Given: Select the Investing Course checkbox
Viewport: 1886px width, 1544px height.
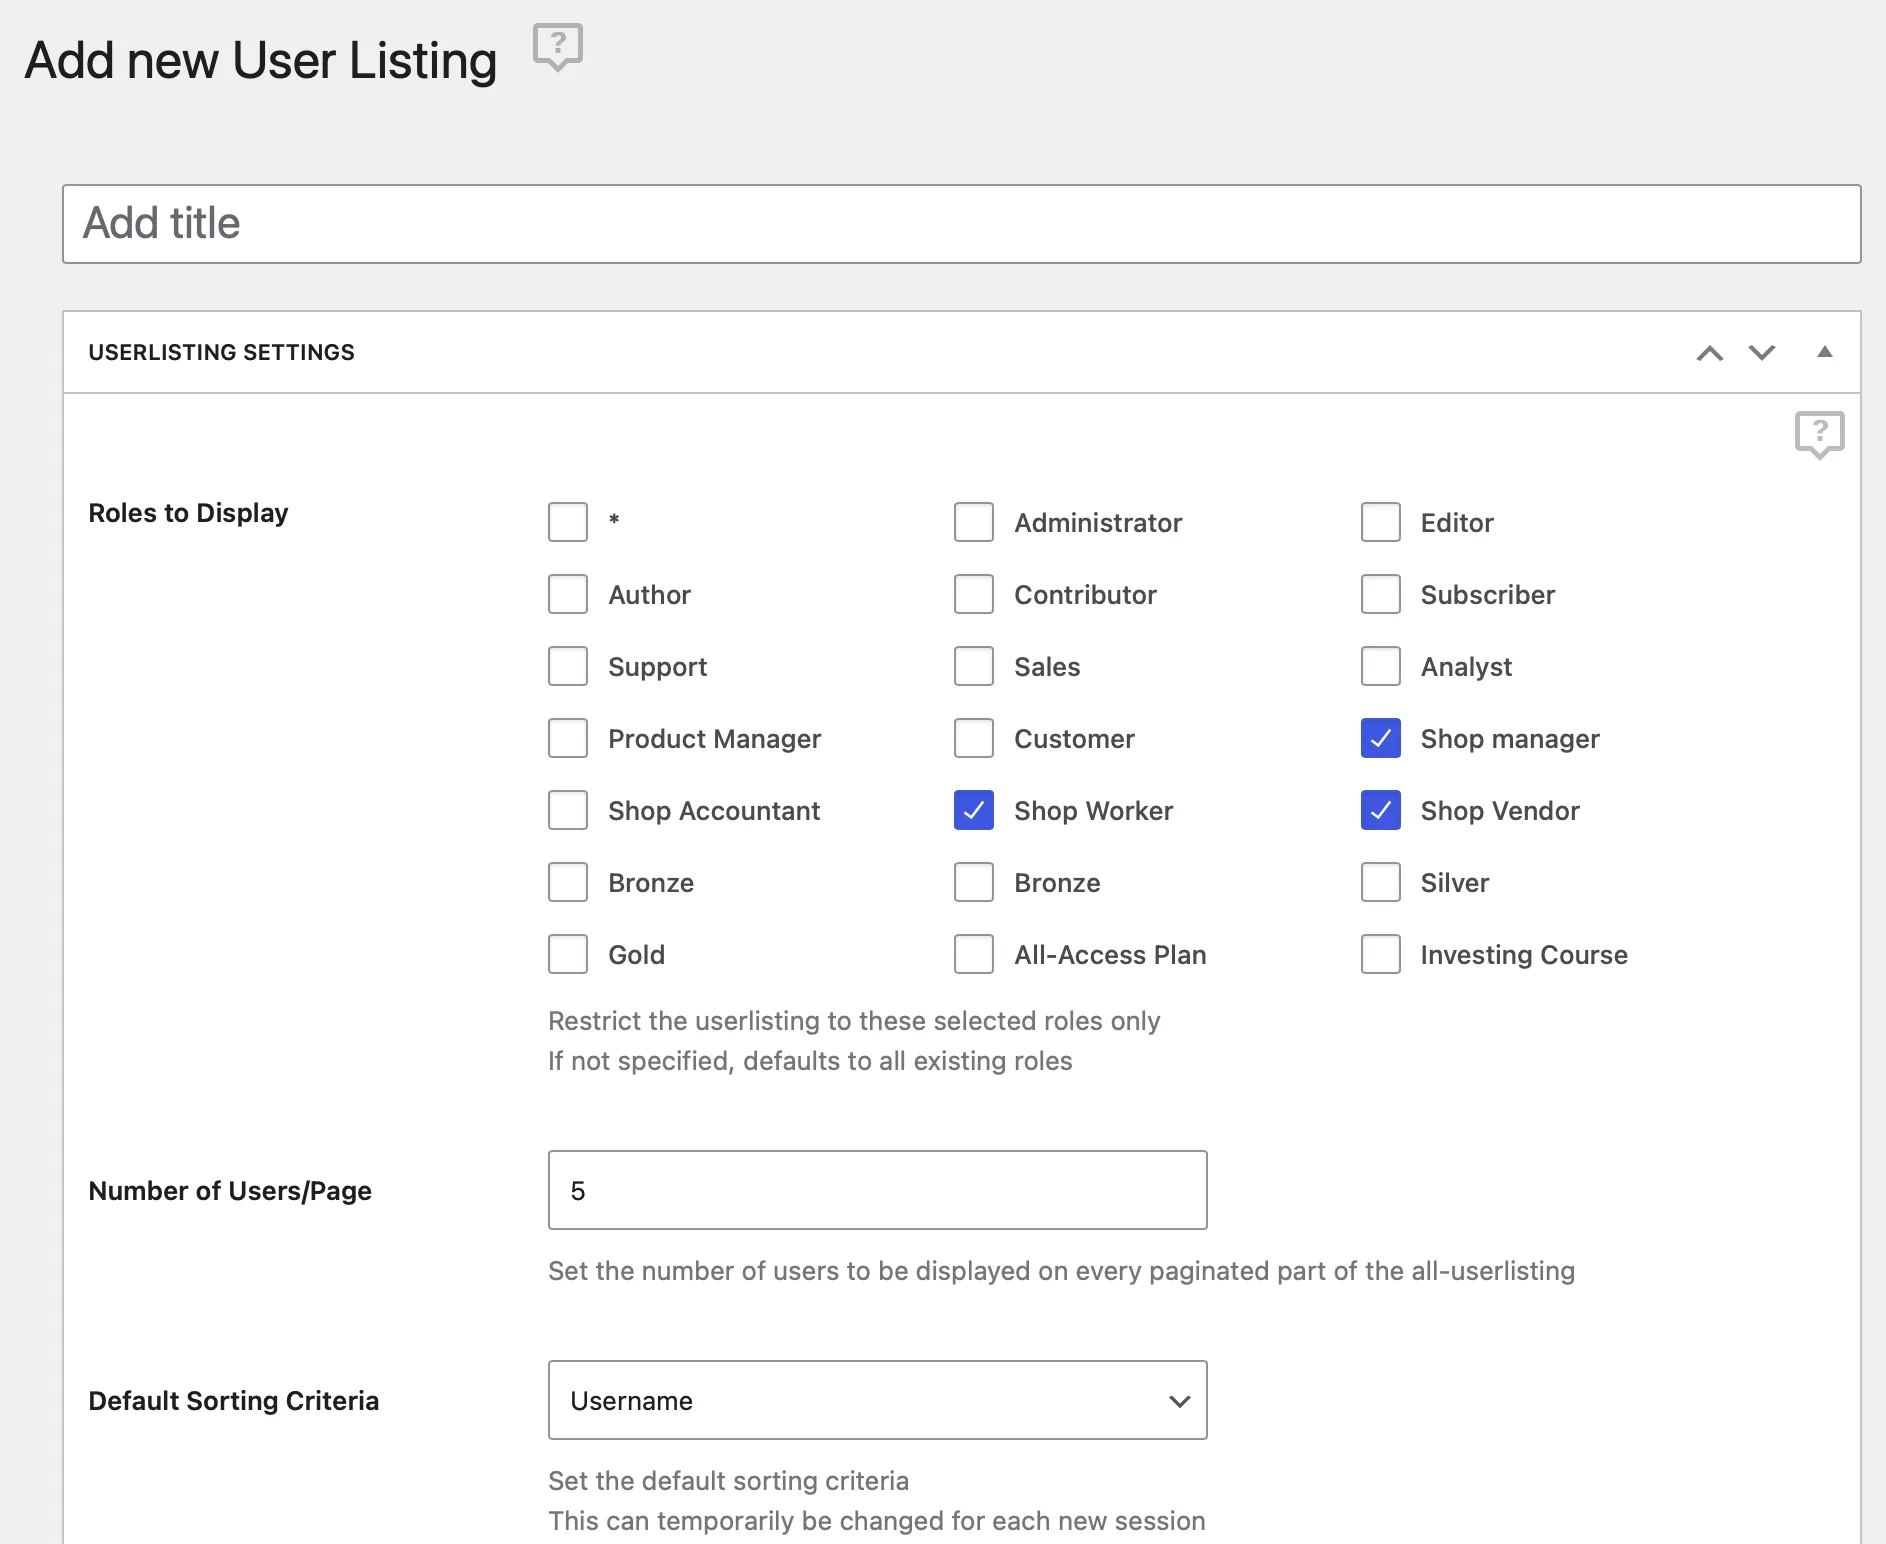Looking at the screenshot, I should click(1381, 954).
